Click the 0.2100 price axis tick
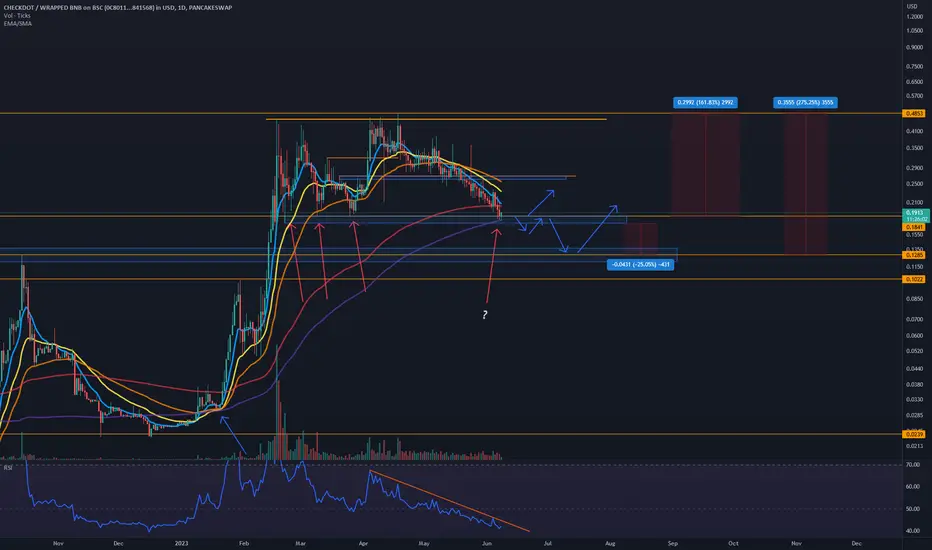Viewport: 932px width, 550px height. (x=914, y=203)
